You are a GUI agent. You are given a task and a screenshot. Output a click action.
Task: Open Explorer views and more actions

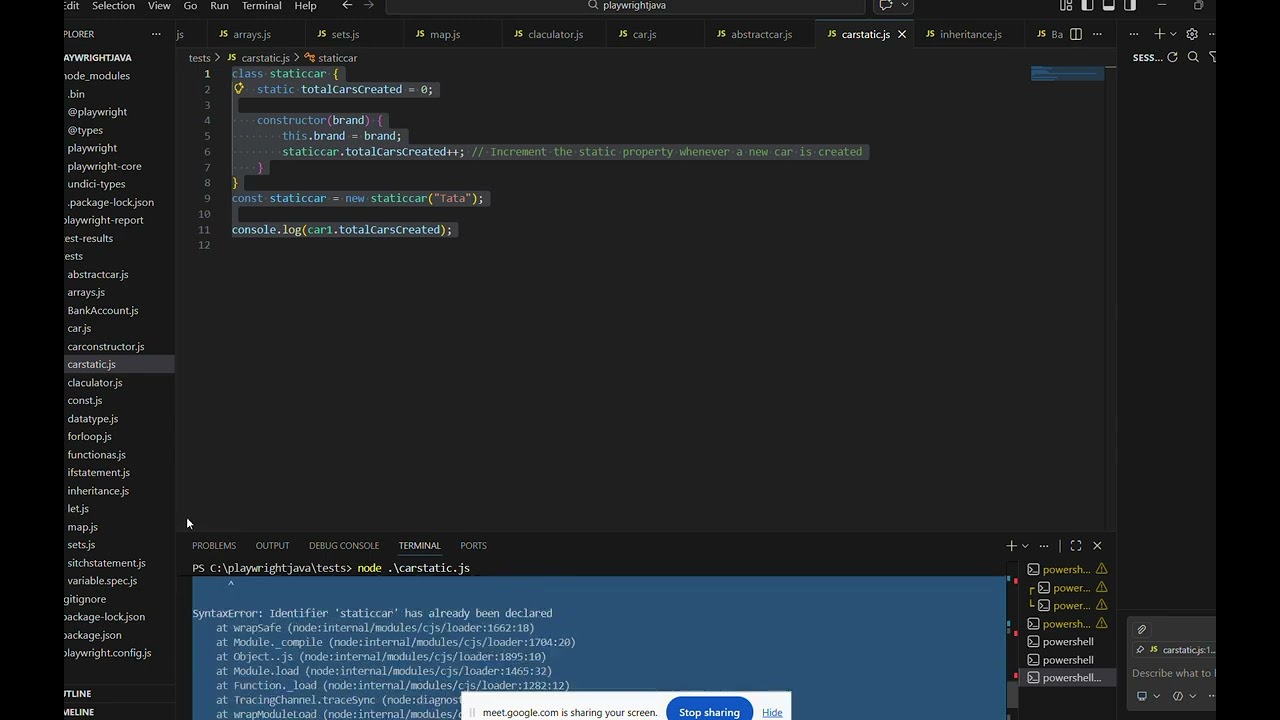tap(156, 34)
